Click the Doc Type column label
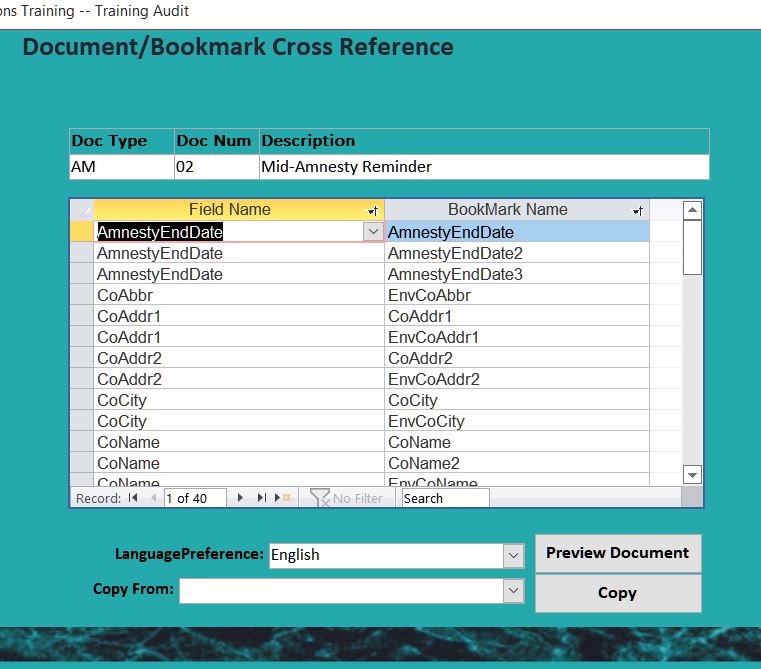 (109, 141)
